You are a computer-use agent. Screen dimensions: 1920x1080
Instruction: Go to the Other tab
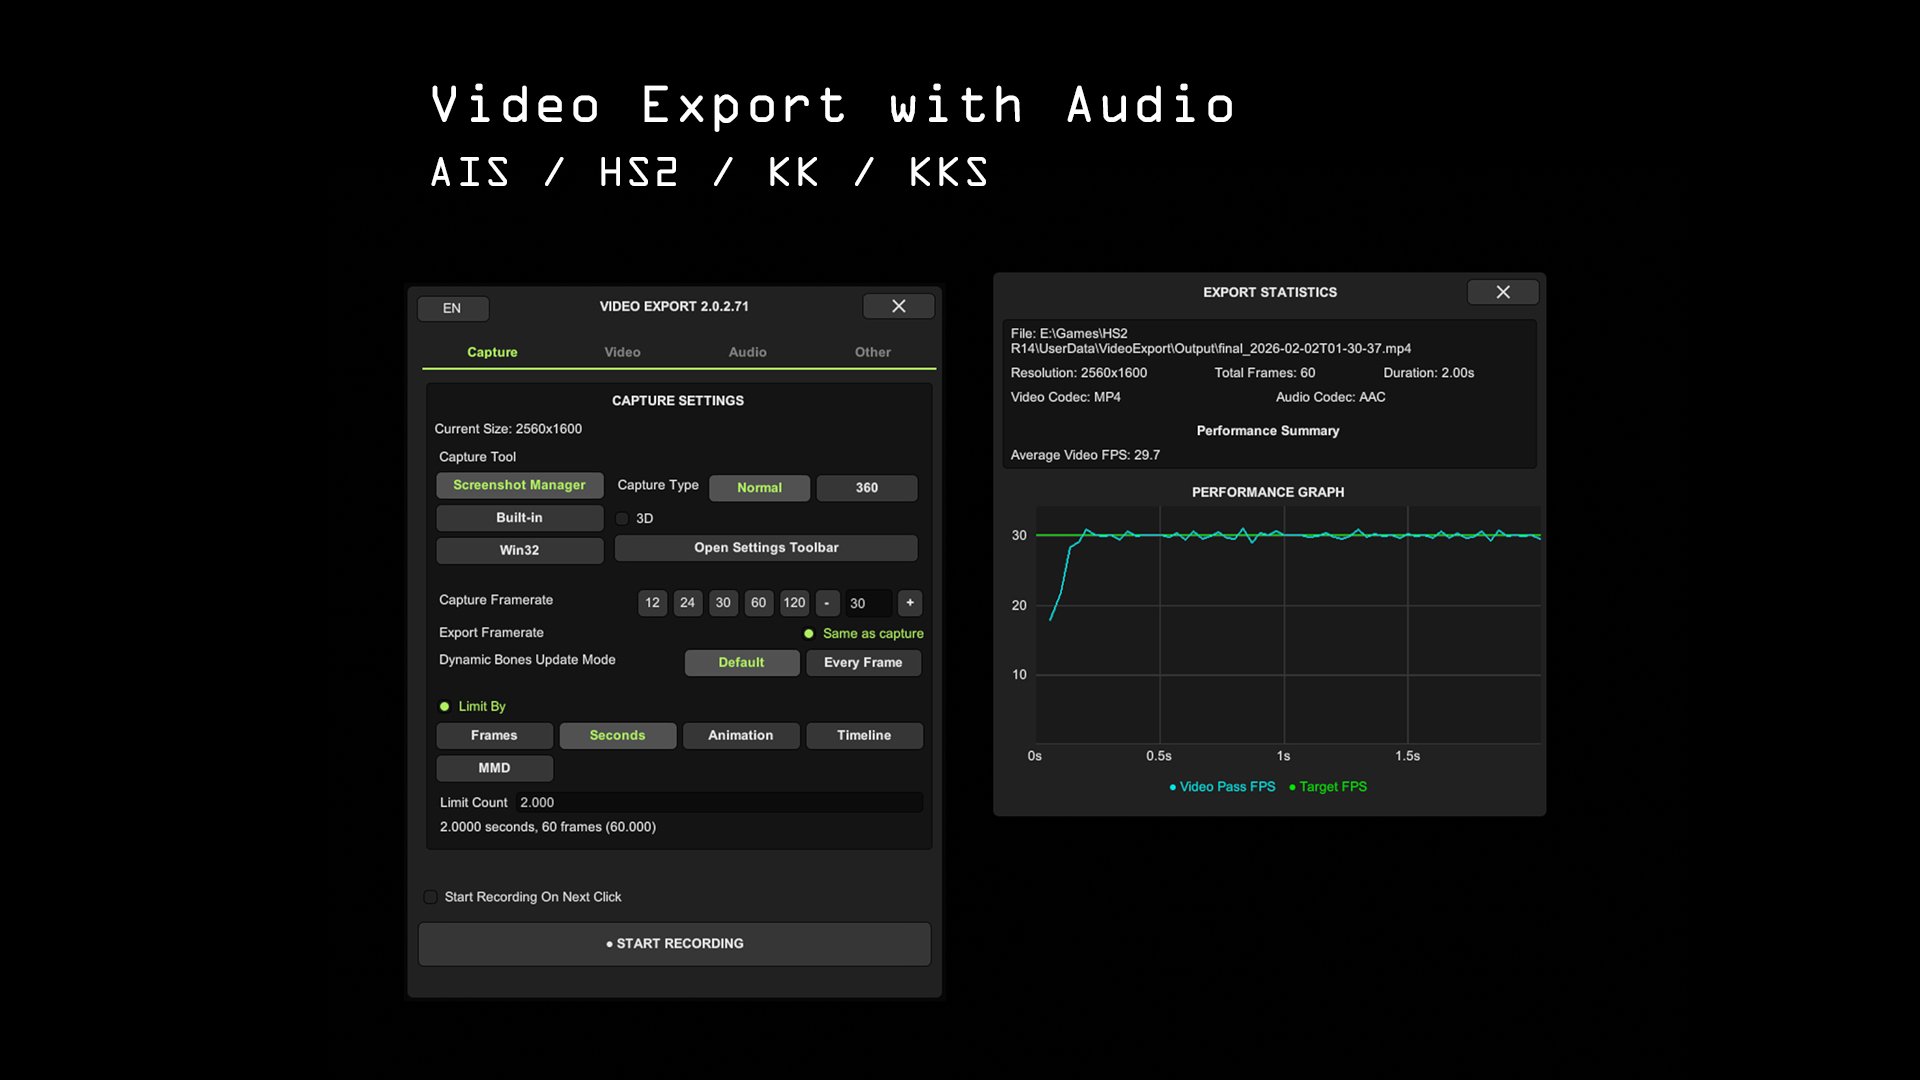872,352
